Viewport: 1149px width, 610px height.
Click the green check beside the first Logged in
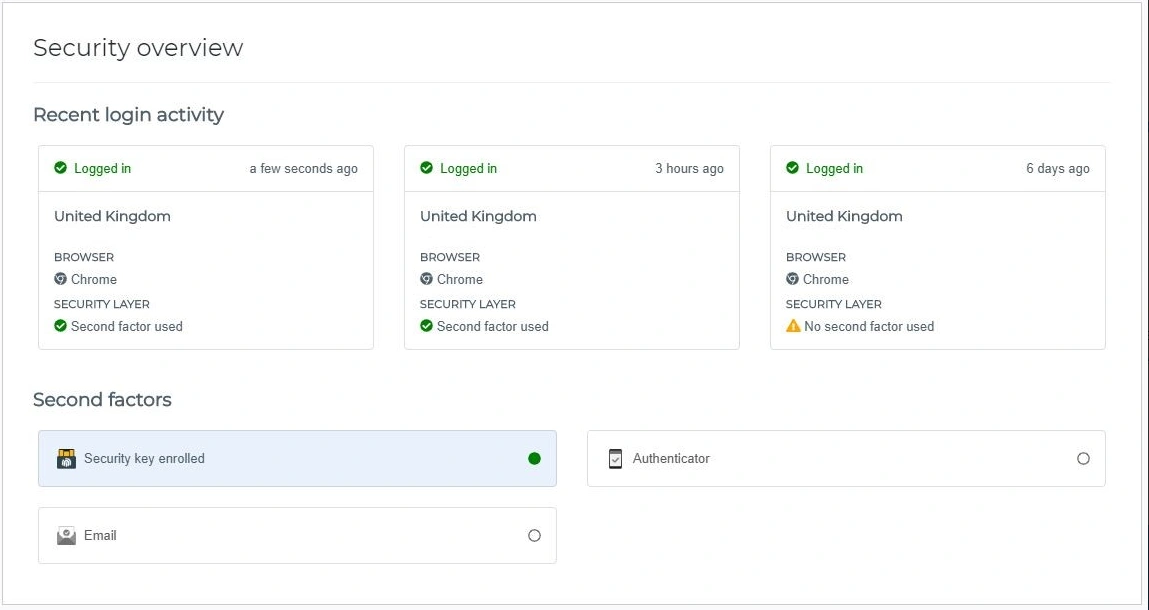pyautogui.click(x=61, y=168)
